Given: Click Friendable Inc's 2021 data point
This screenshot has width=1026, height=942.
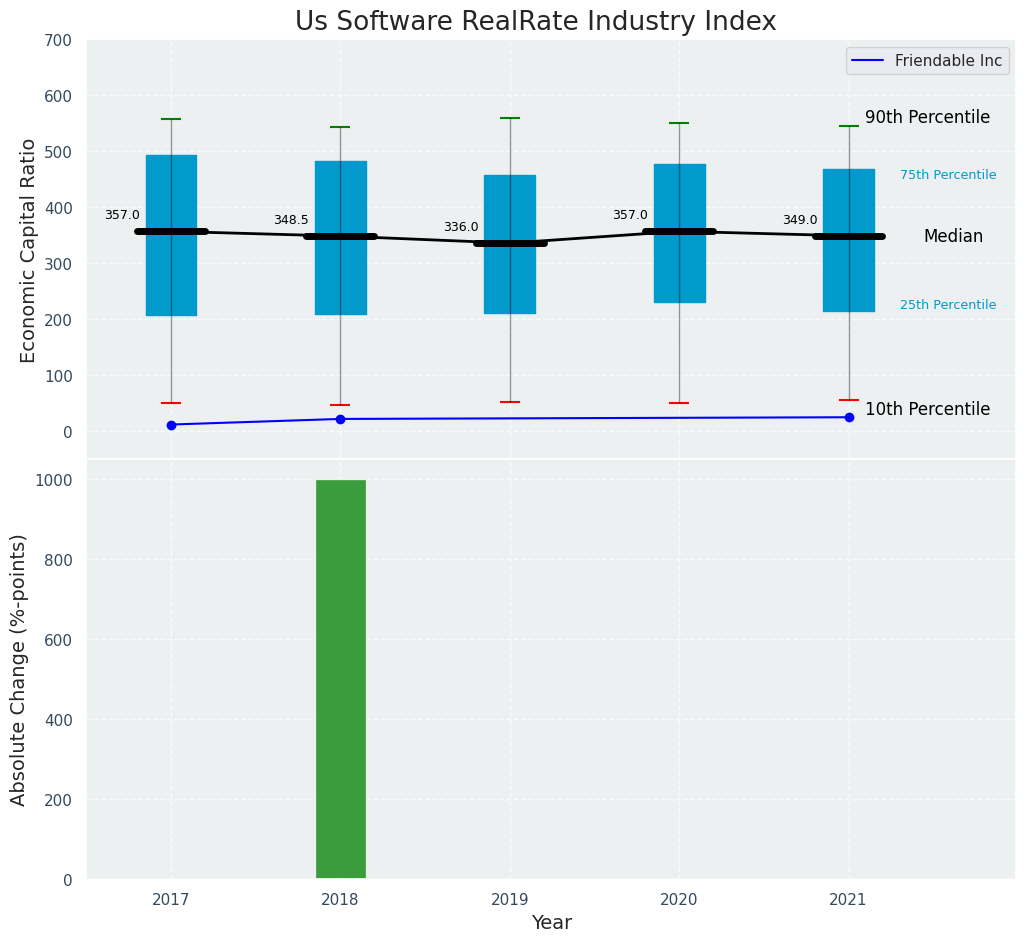Looking at the screenshot, I should point(849,417).
